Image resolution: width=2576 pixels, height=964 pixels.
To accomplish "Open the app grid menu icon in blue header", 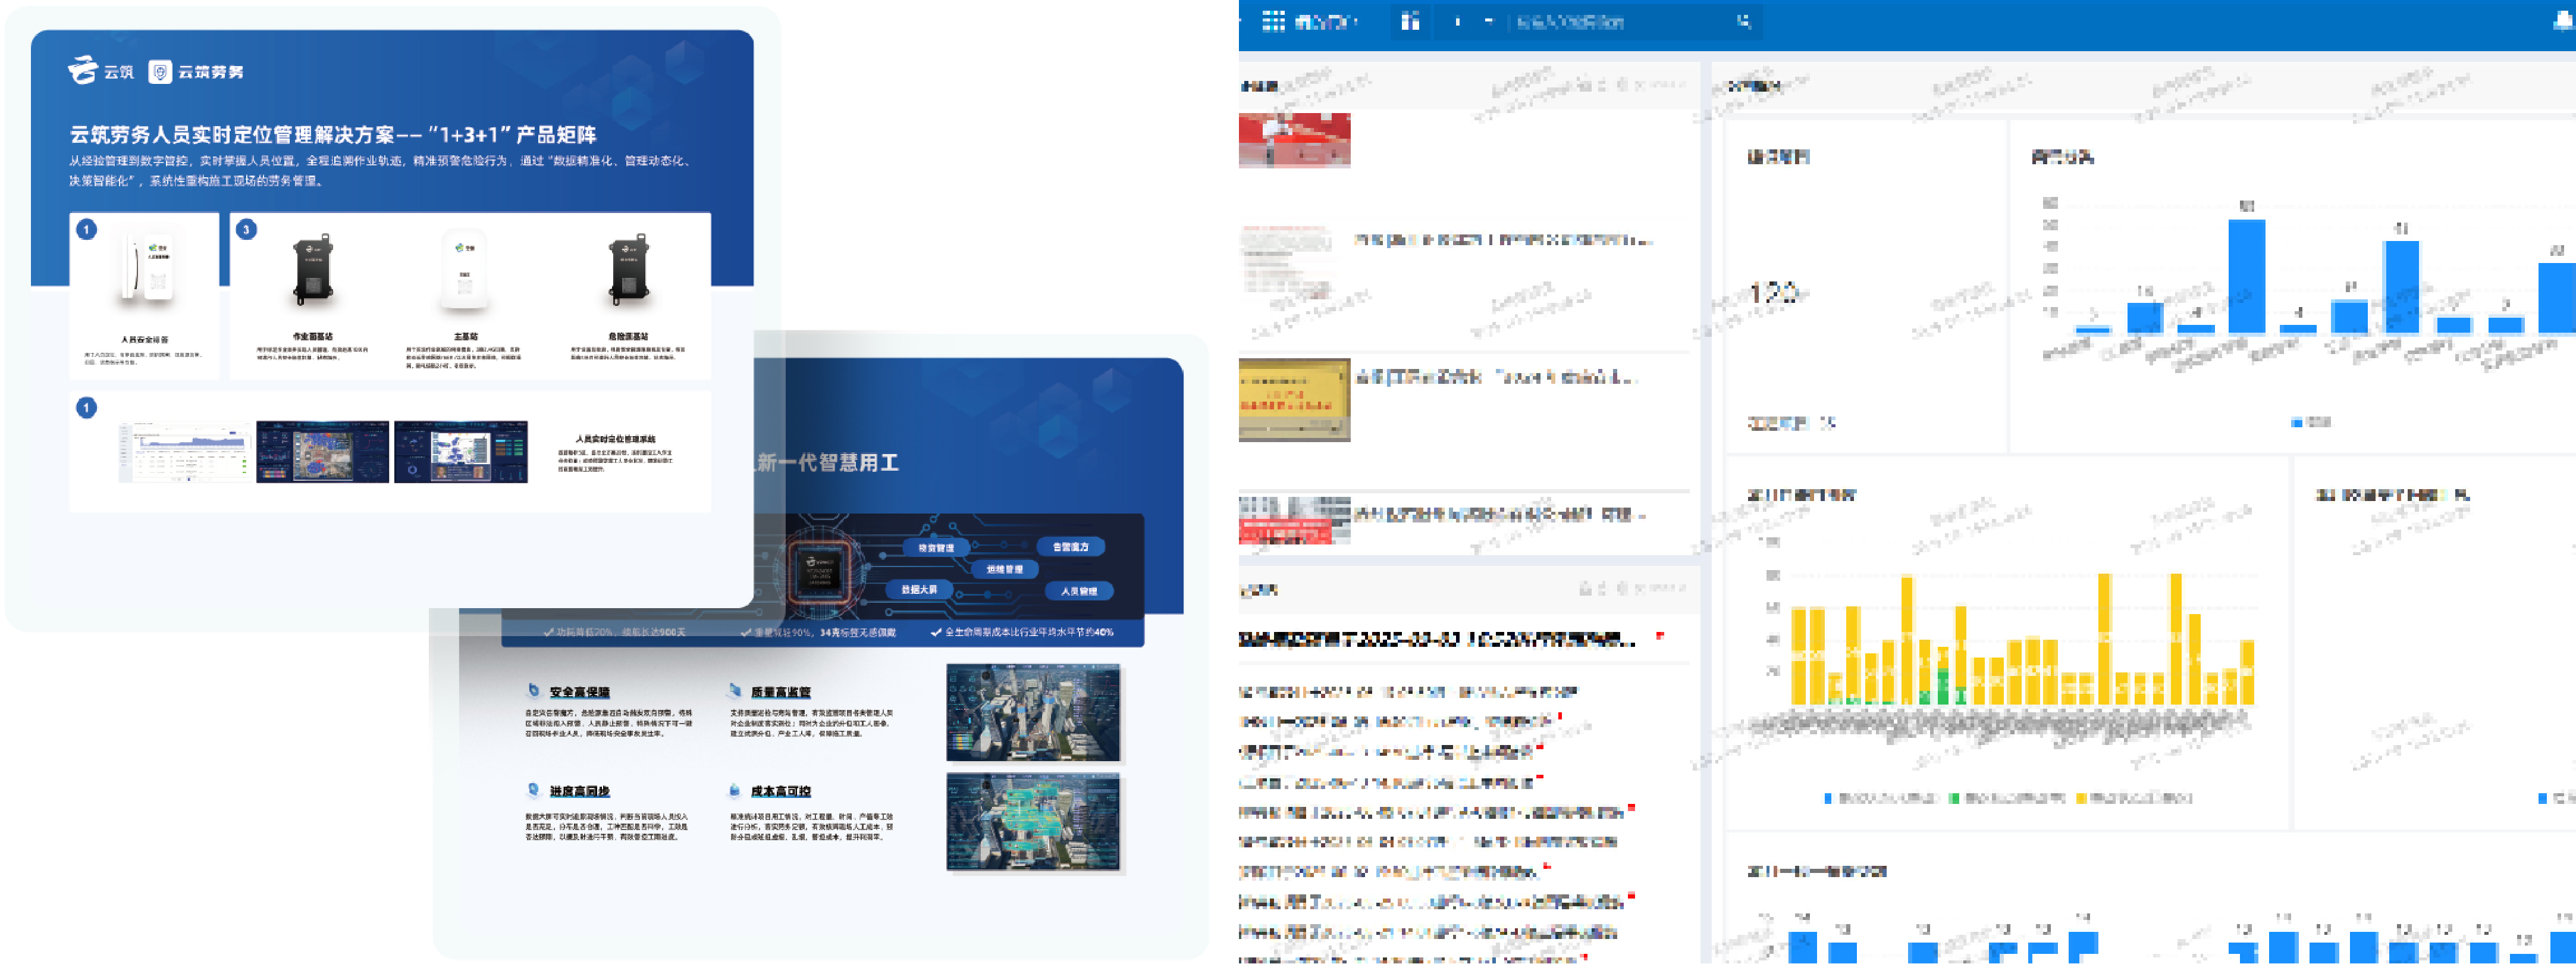I will click(x=1273, y=21).
